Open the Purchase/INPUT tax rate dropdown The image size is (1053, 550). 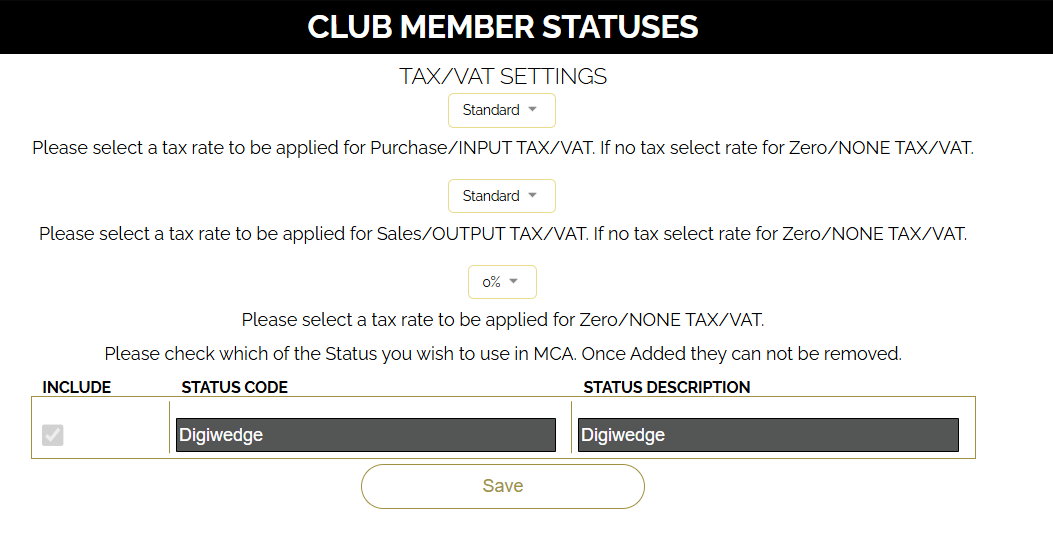pyautogui.click(x=501, y=110)
